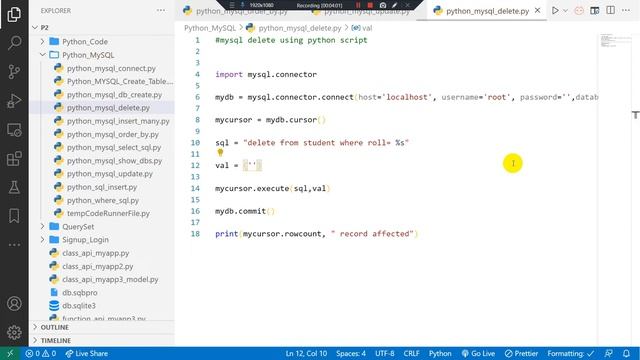Split the editor to the right
The image size is (640, 360).
(610, 11)
